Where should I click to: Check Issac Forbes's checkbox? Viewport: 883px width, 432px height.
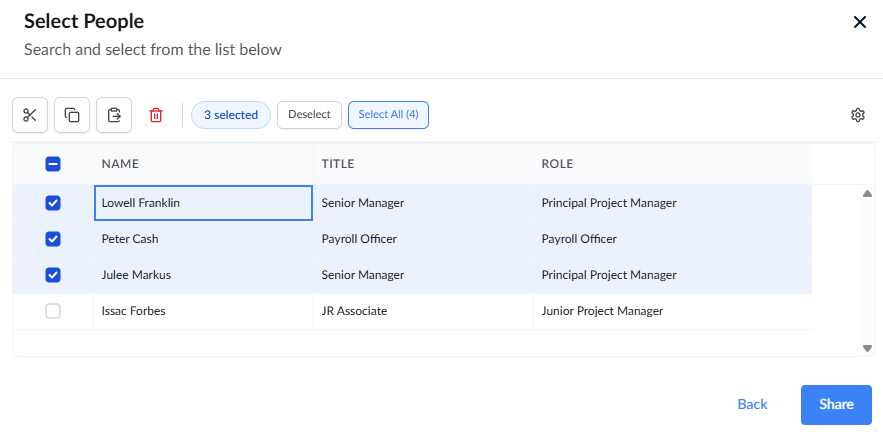(x=53, y=311)
